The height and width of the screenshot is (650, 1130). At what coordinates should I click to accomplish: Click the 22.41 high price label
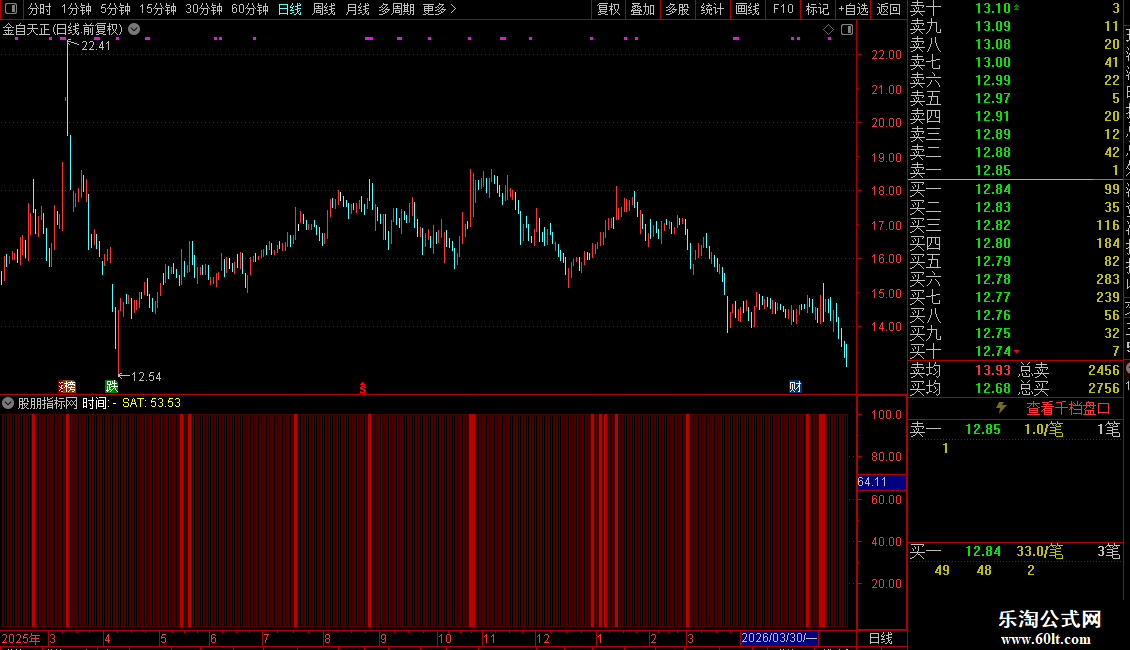point(96,45)
